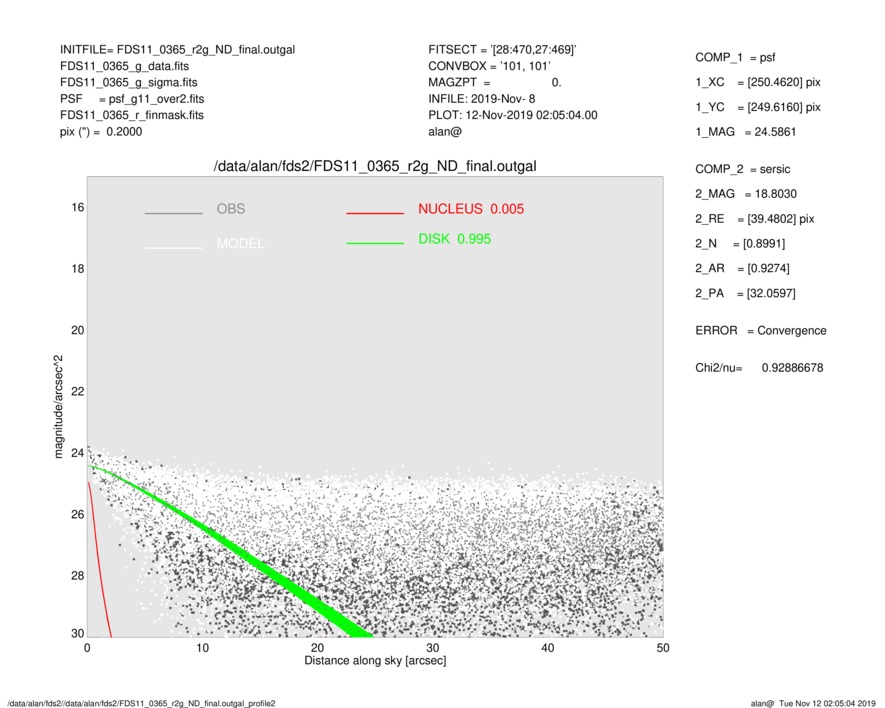
Task: Click the MAGZPT = 0. line
Action: 494,82
